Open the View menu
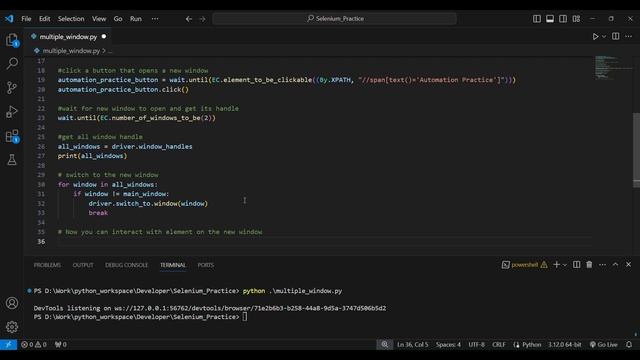 coord(99,19)
